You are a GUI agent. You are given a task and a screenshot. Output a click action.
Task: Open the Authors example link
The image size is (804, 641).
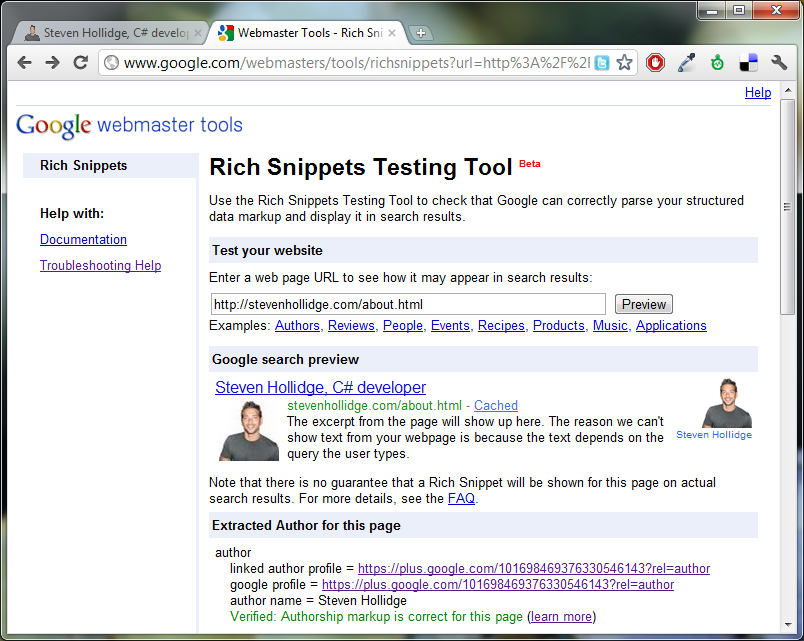297,326
